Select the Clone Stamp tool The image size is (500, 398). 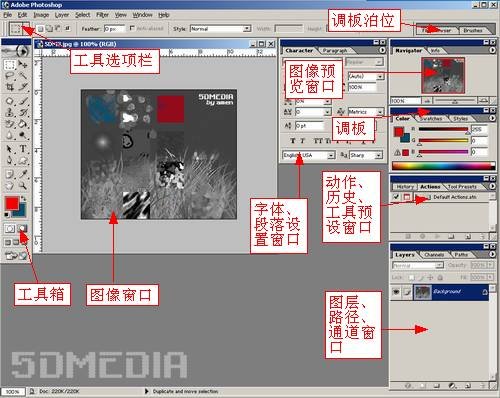(x=10, y=112)
